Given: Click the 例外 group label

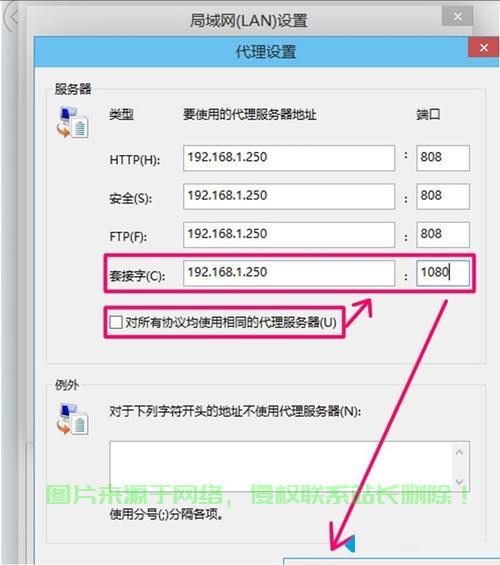Looking at the screenshot, I should click(x=67, y=385).
